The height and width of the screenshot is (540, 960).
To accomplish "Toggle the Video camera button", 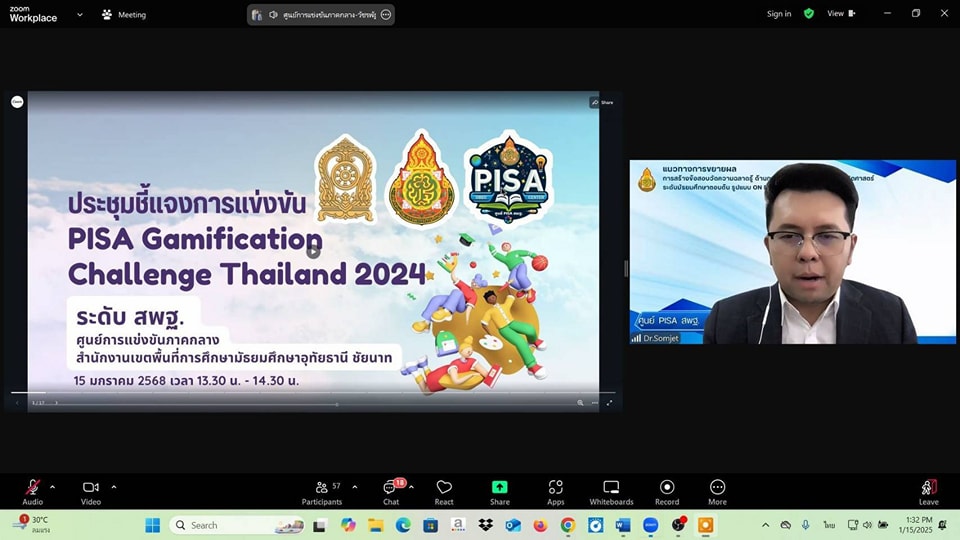I will pyautogui.click(x=91, y=492).
